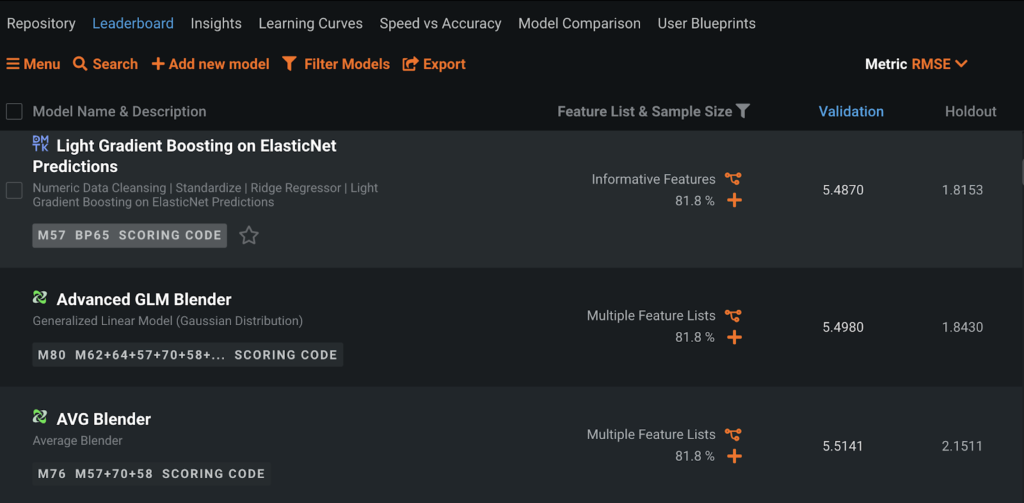This screenshot has width=1024, height=503.
Task: Export the leaderboard
Action: 434,64
